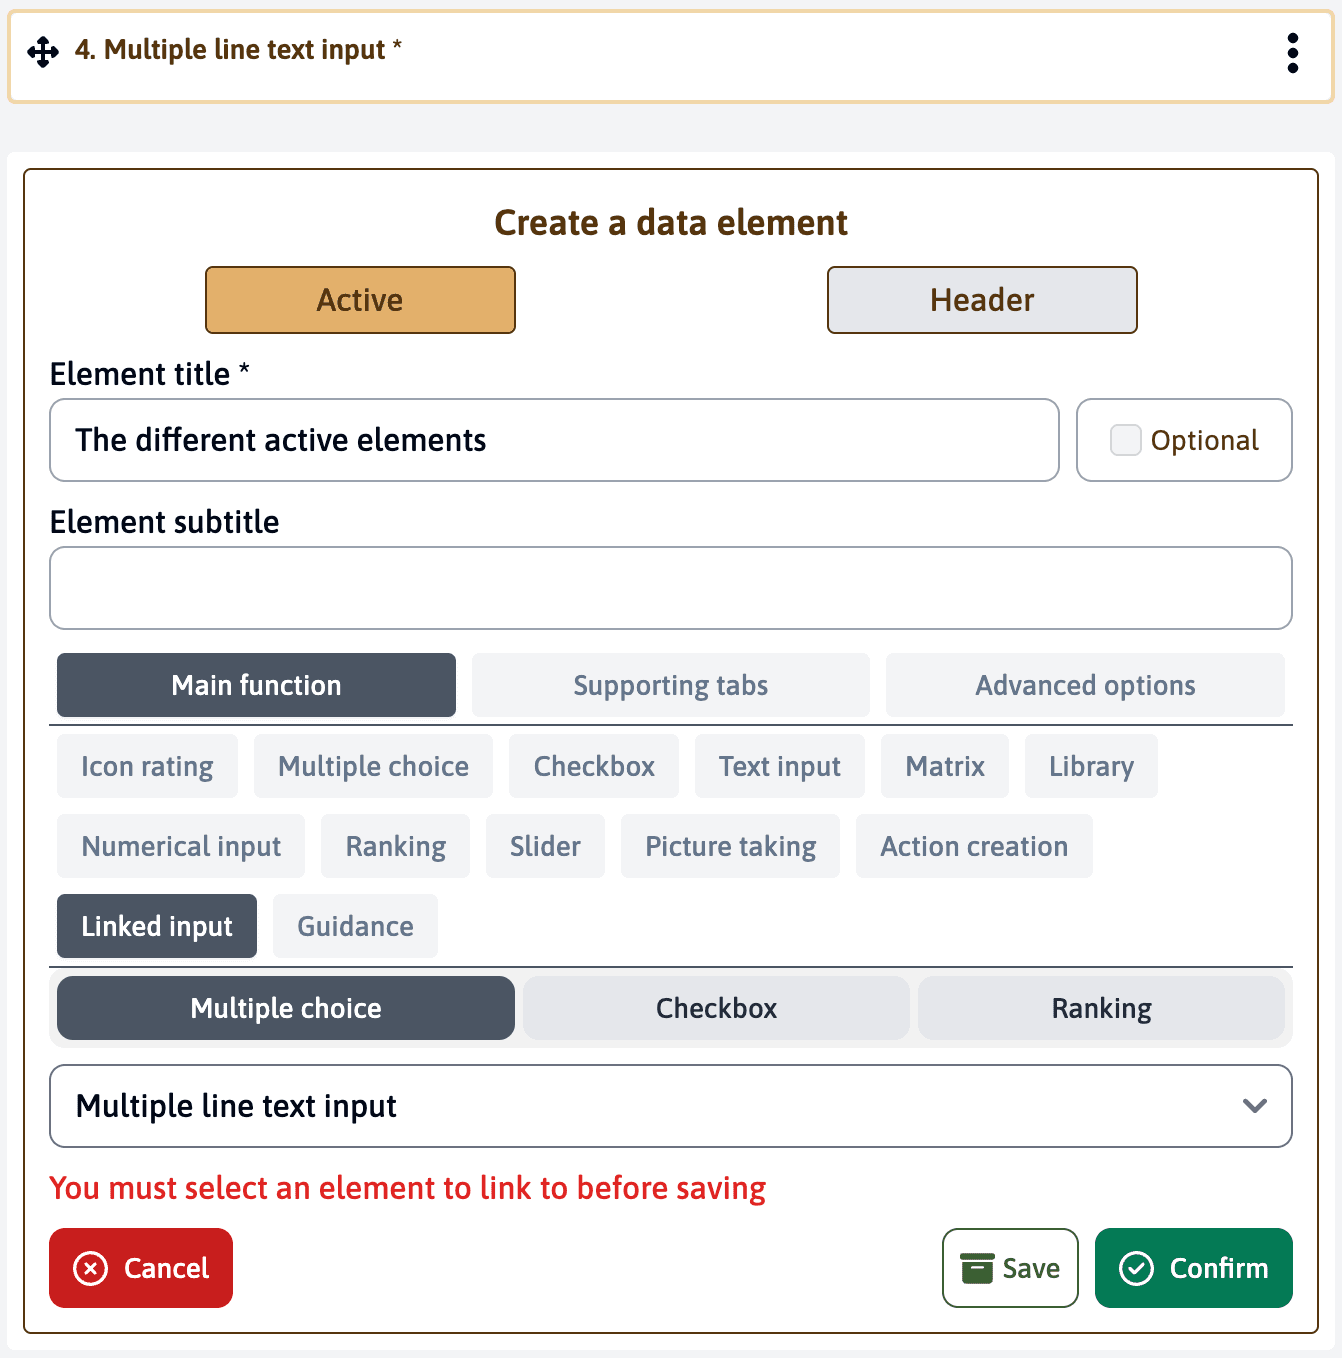This screenshot has width=1342, height=1358.
Task: Enable the Optional checkbox
Action: click(x=1125, y=440)
